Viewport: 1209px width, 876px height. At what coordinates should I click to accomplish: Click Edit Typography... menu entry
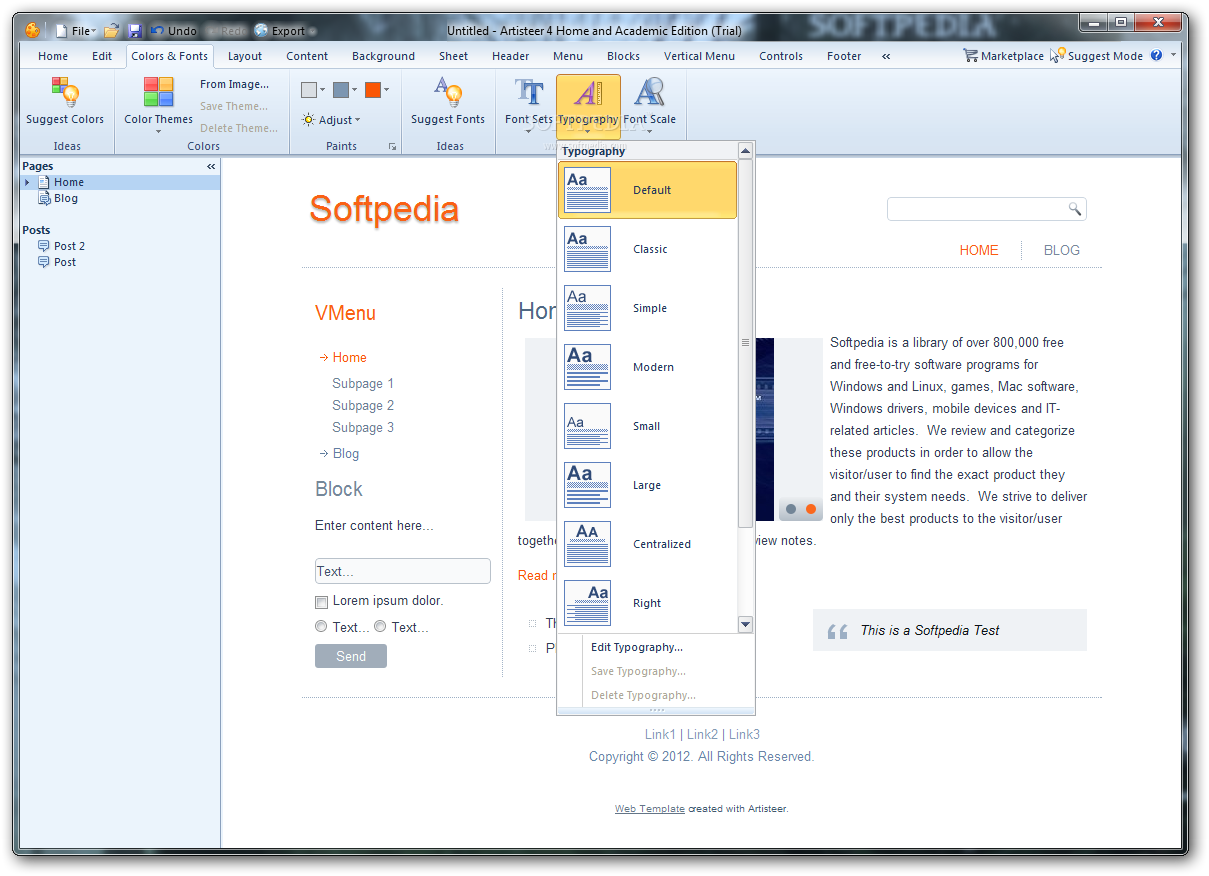(637, 647)
